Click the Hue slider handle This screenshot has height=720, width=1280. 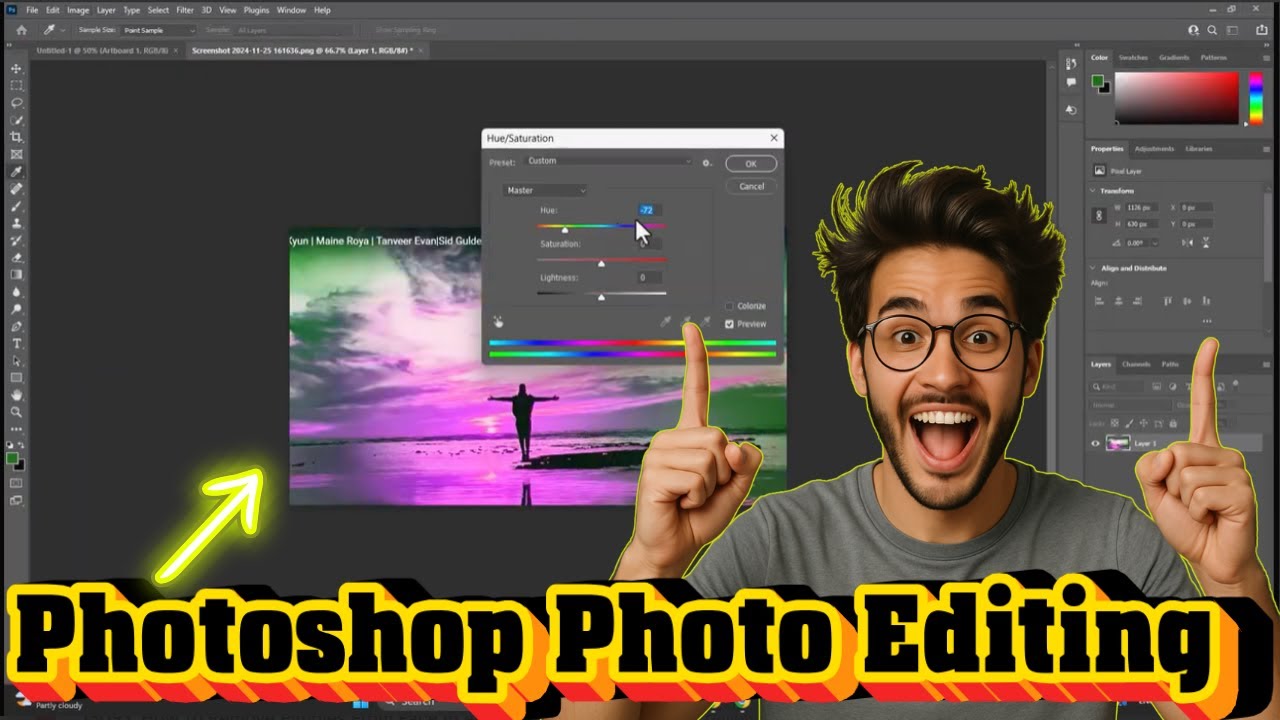click(x=565, y=231)
